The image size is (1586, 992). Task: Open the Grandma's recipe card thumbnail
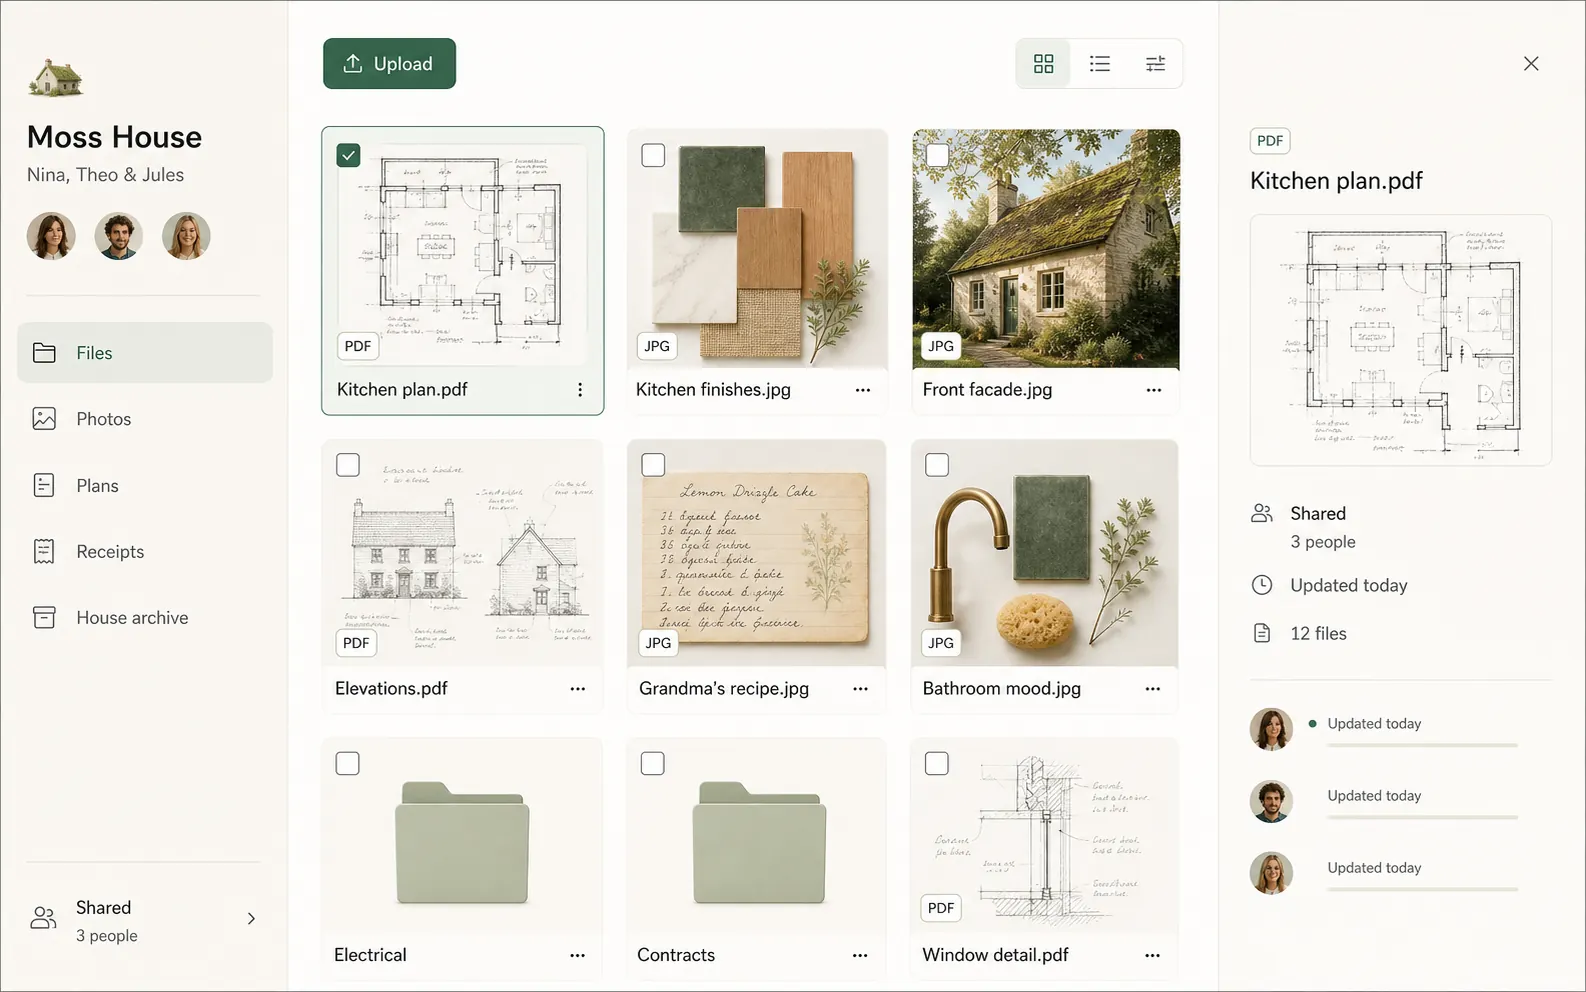[757, 553]
